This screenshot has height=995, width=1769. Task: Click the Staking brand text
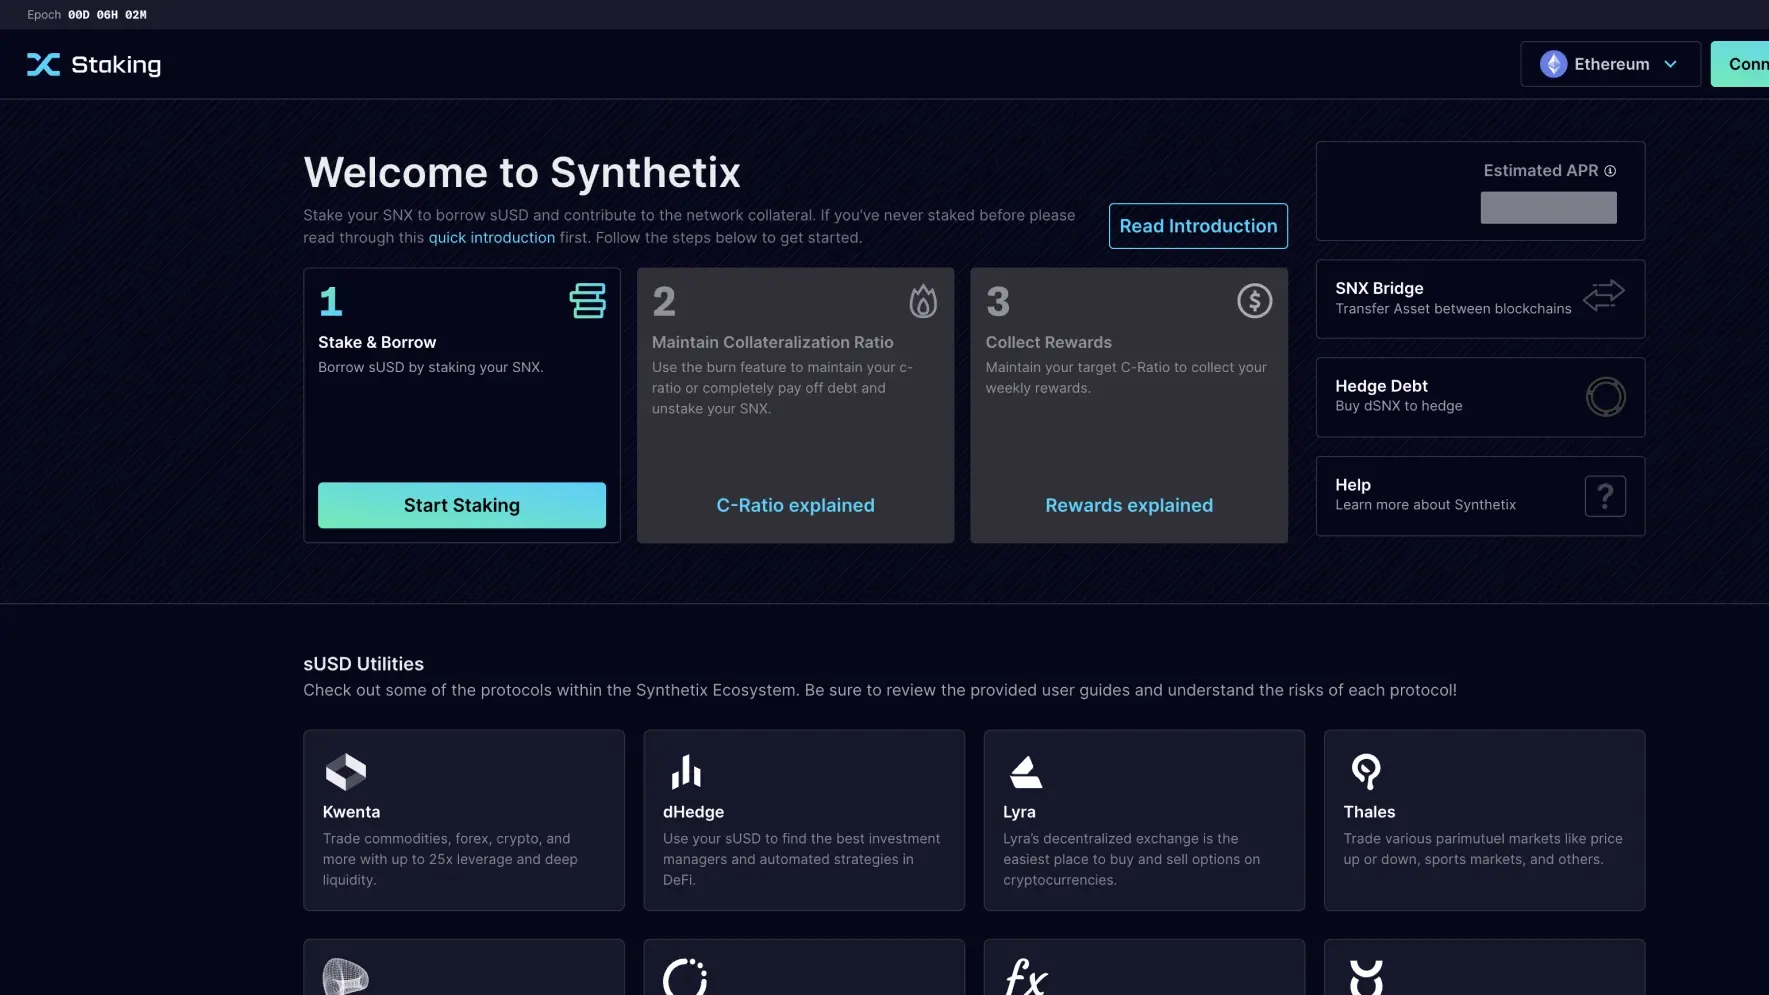(116, 65)
